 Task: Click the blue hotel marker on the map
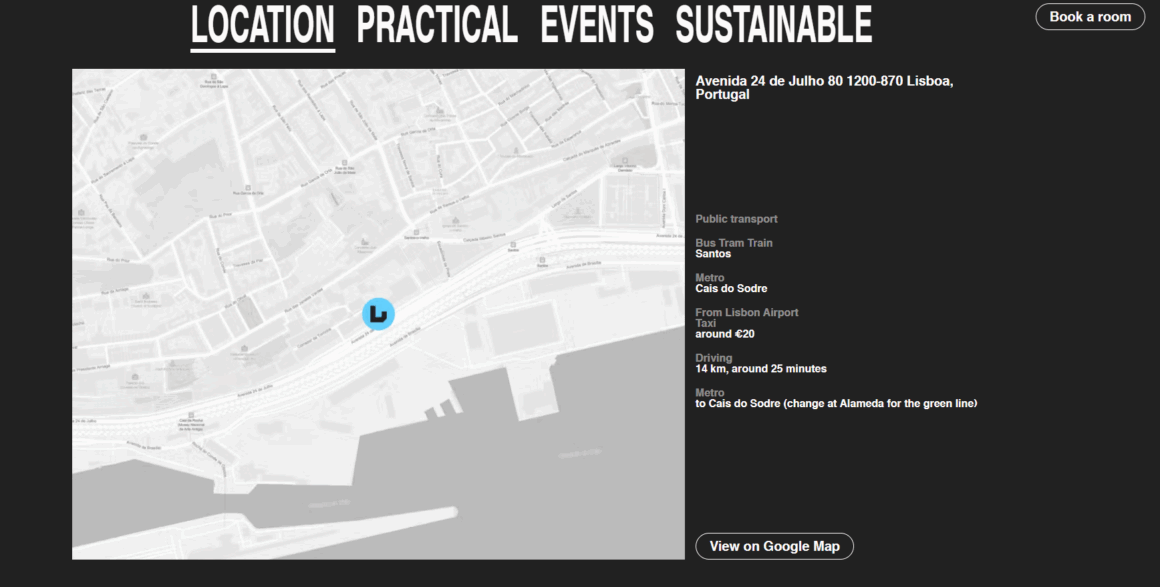pos(378,314)
